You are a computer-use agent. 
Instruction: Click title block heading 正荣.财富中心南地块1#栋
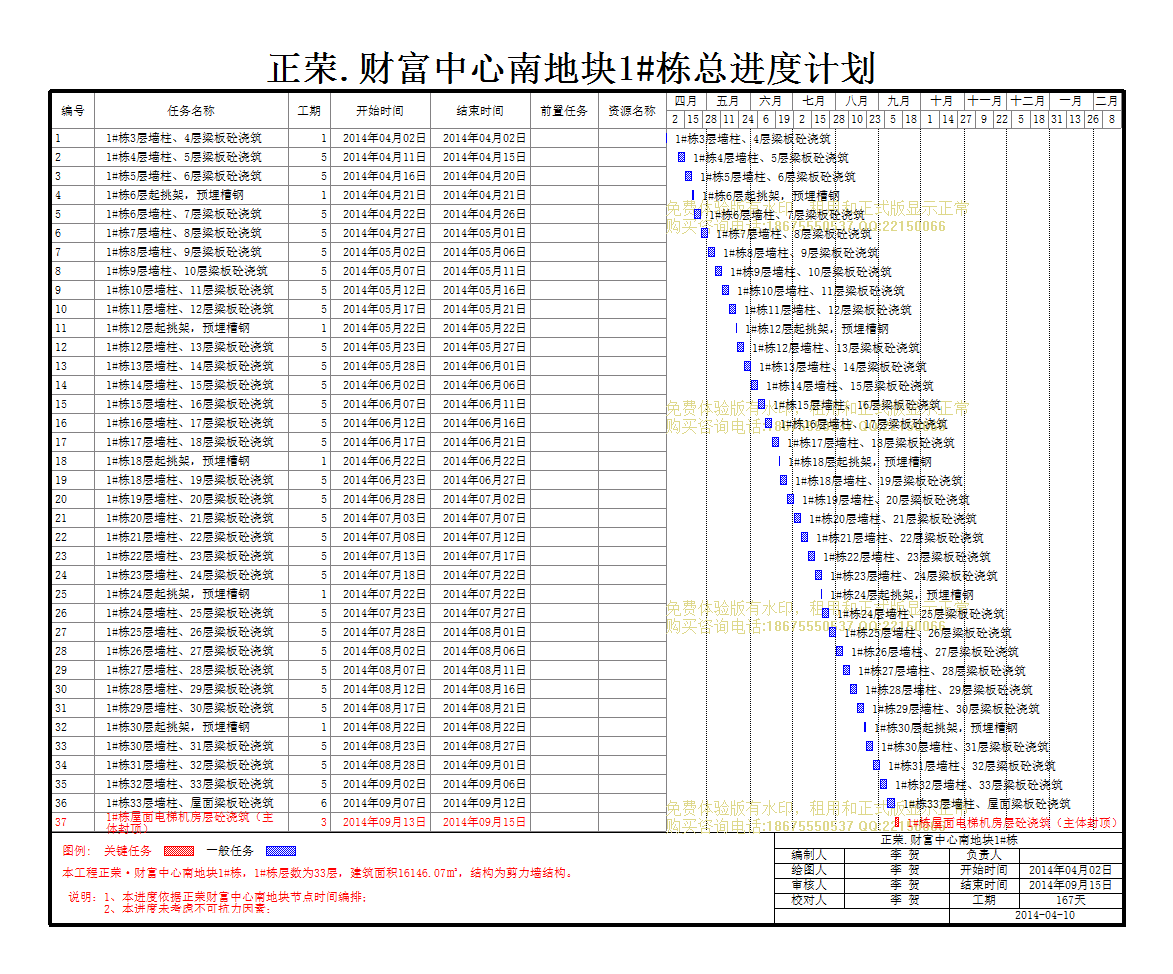(949, 839)
